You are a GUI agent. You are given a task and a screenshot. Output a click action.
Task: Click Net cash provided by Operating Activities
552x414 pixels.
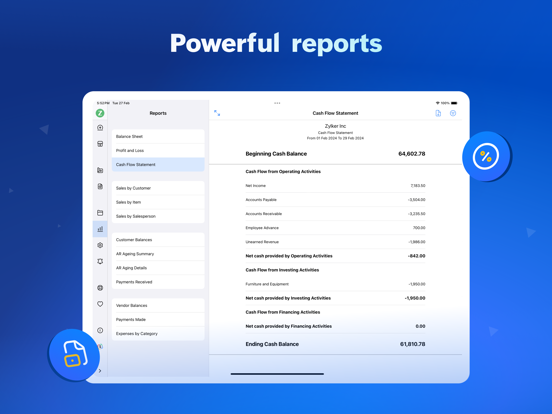(x=289, y=256)
